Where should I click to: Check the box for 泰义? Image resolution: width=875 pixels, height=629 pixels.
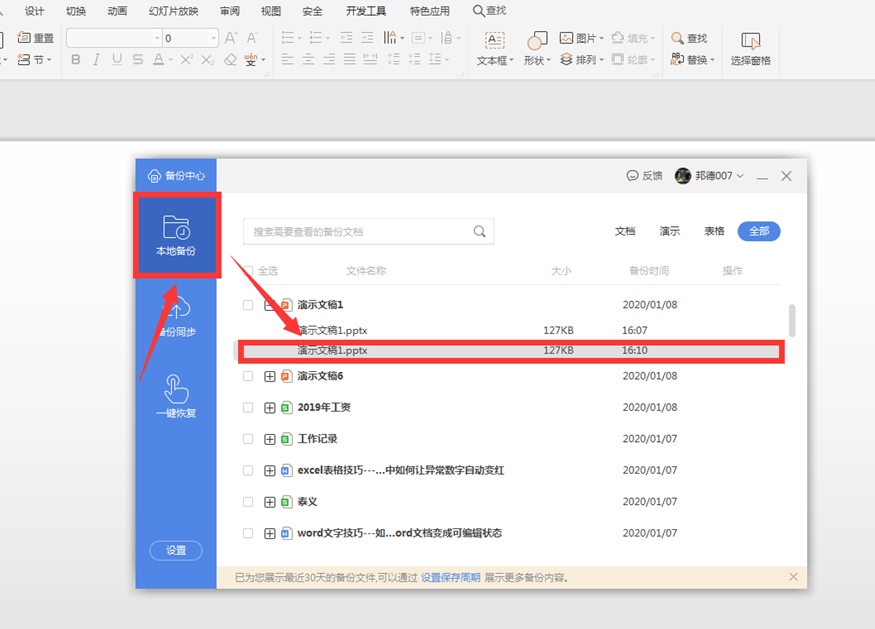[248, 502]
